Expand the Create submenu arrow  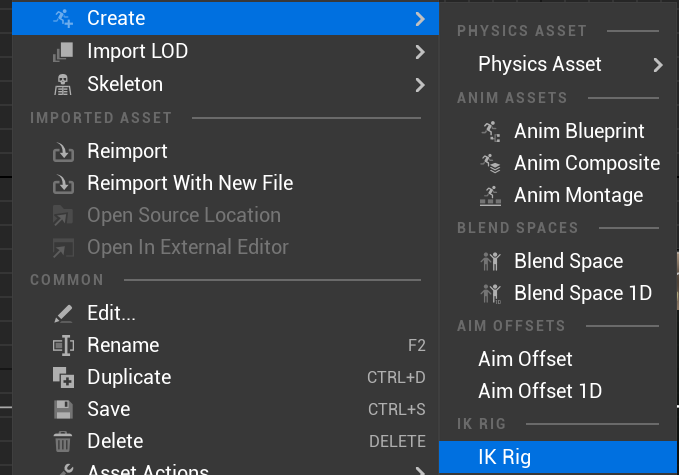coord(420,19)
